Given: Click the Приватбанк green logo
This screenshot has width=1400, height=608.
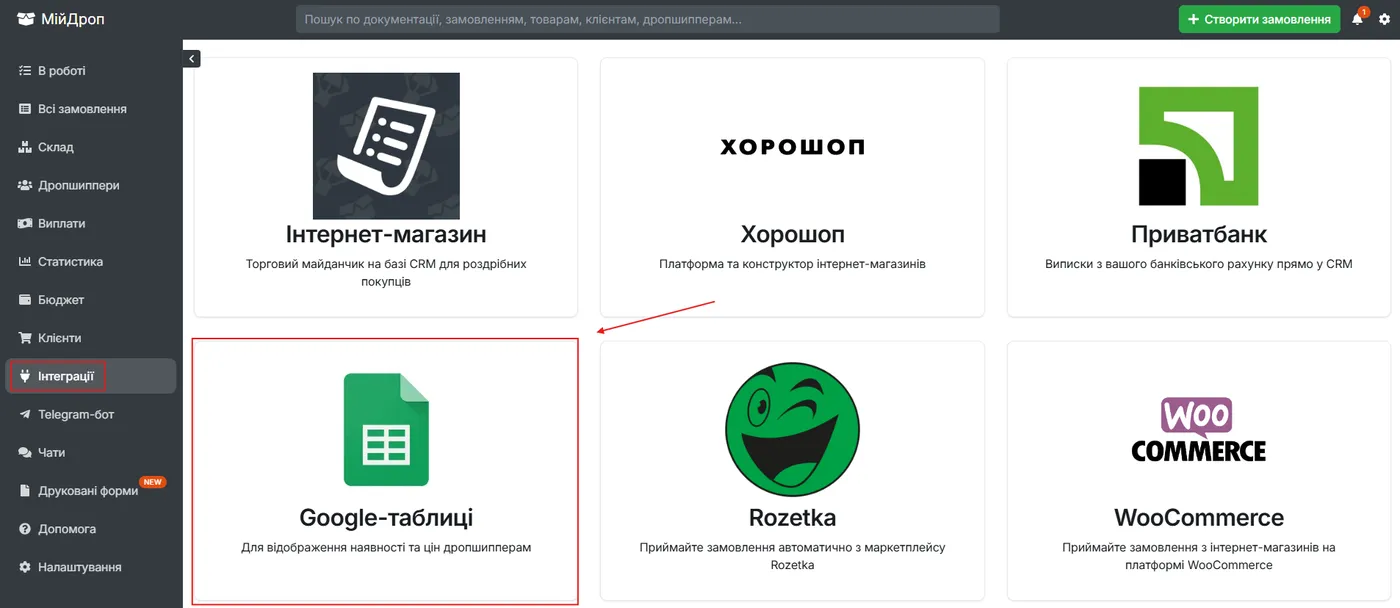Looking at the screenshot, I should [x=1198, y=146].
